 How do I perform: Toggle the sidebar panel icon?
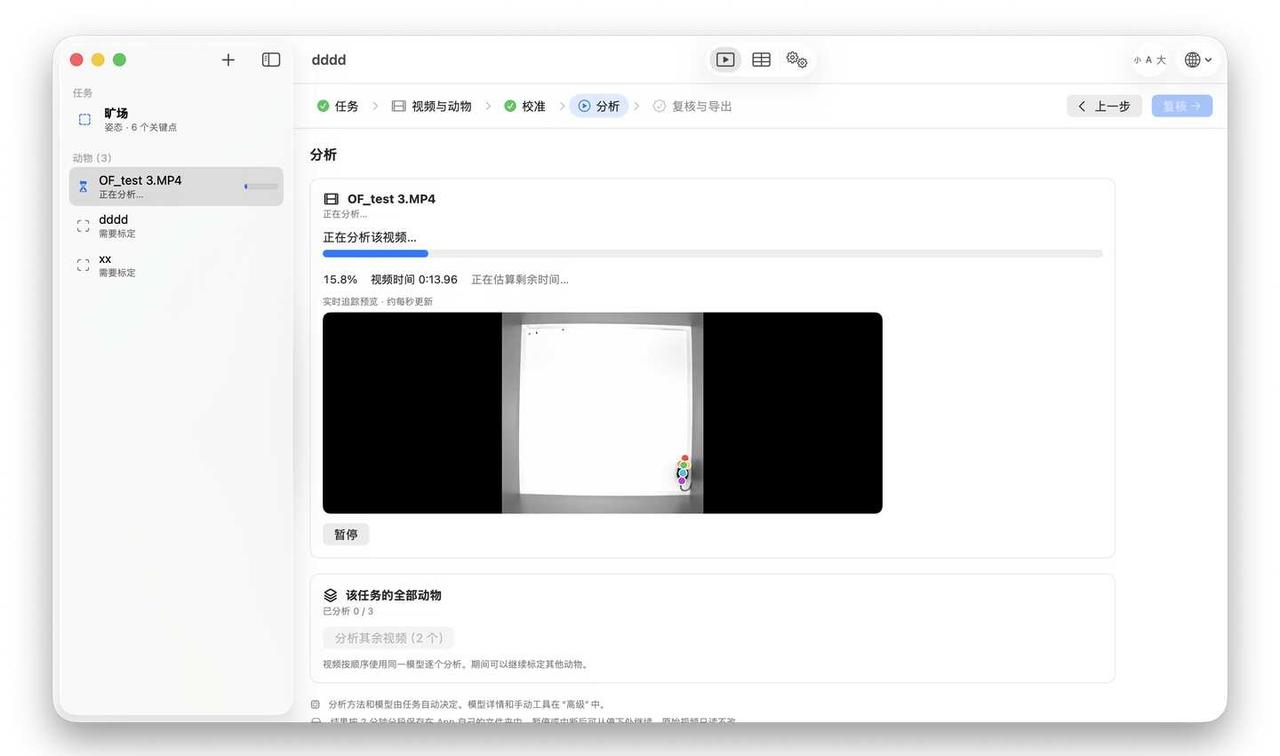pos(271,60)
